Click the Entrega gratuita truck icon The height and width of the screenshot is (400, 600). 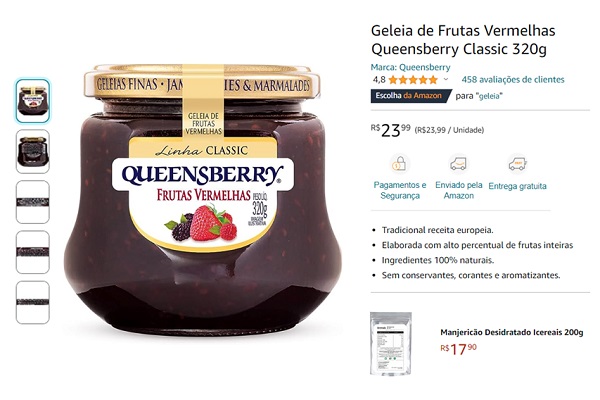tap(517, 164)
